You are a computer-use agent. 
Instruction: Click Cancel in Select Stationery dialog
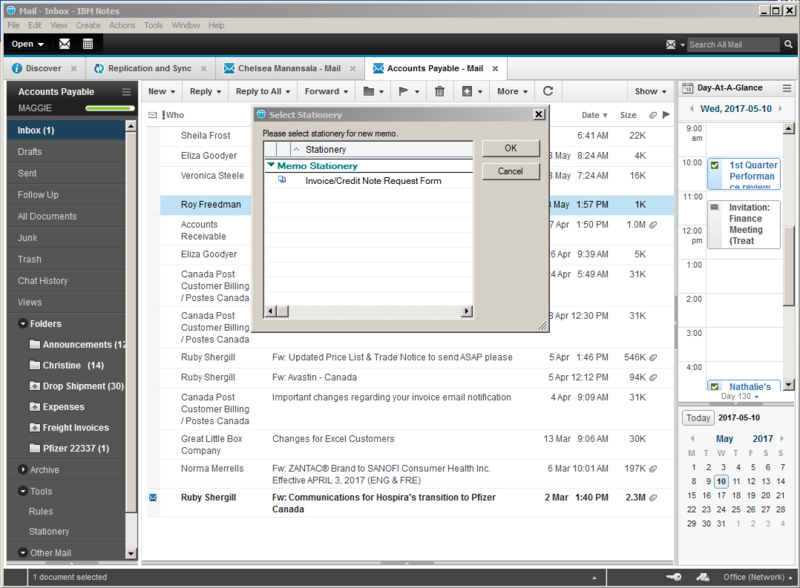(511, 171)
